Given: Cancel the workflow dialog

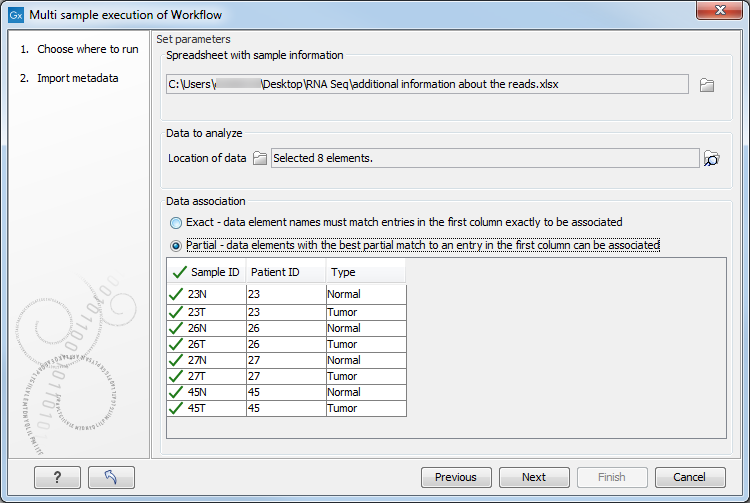Looking at the screenshot, I should 690,477.
